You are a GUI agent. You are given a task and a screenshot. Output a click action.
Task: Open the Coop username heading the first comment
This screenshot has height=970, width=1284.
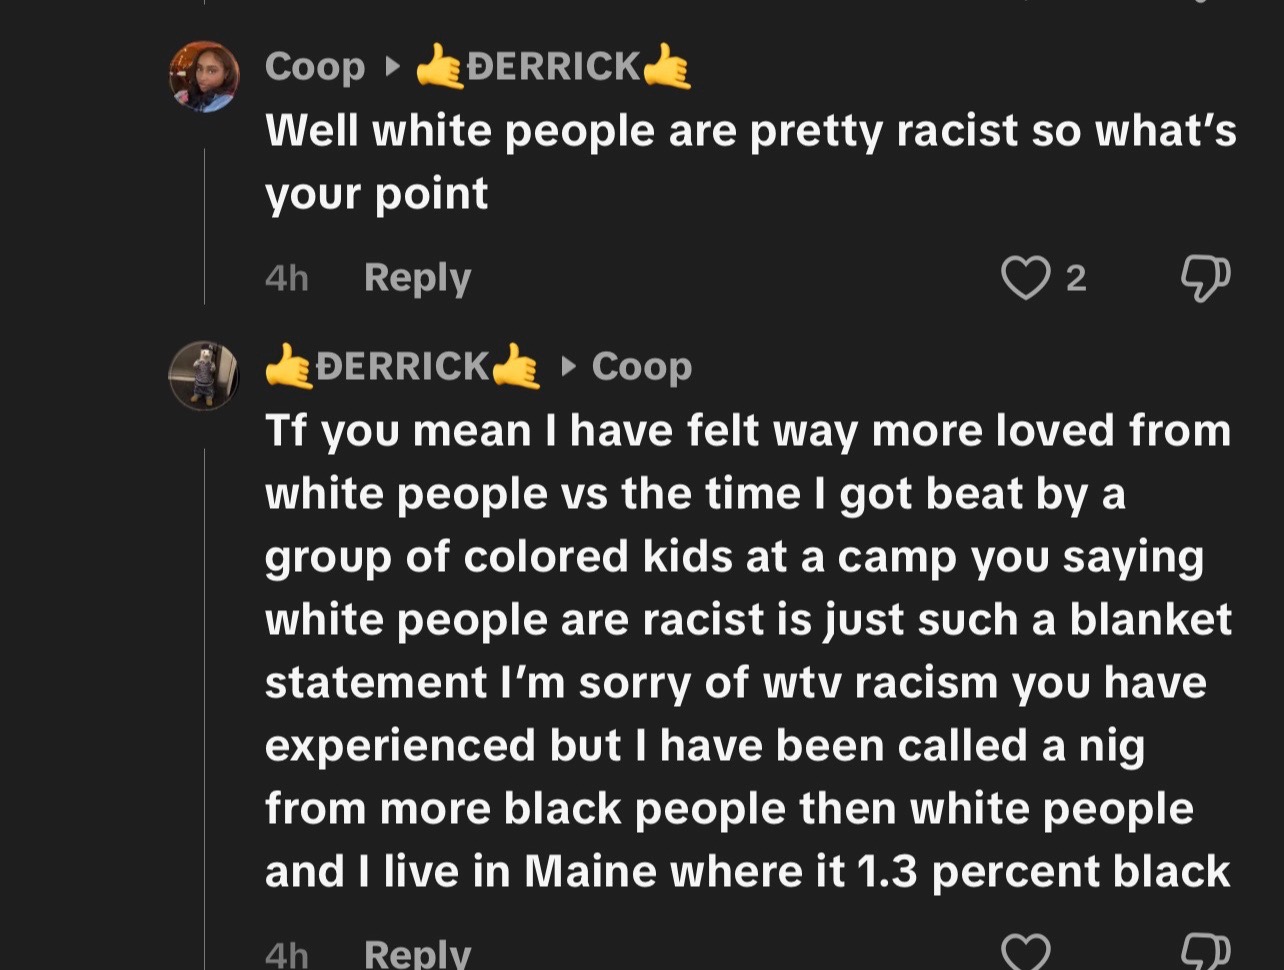point(315,67)
